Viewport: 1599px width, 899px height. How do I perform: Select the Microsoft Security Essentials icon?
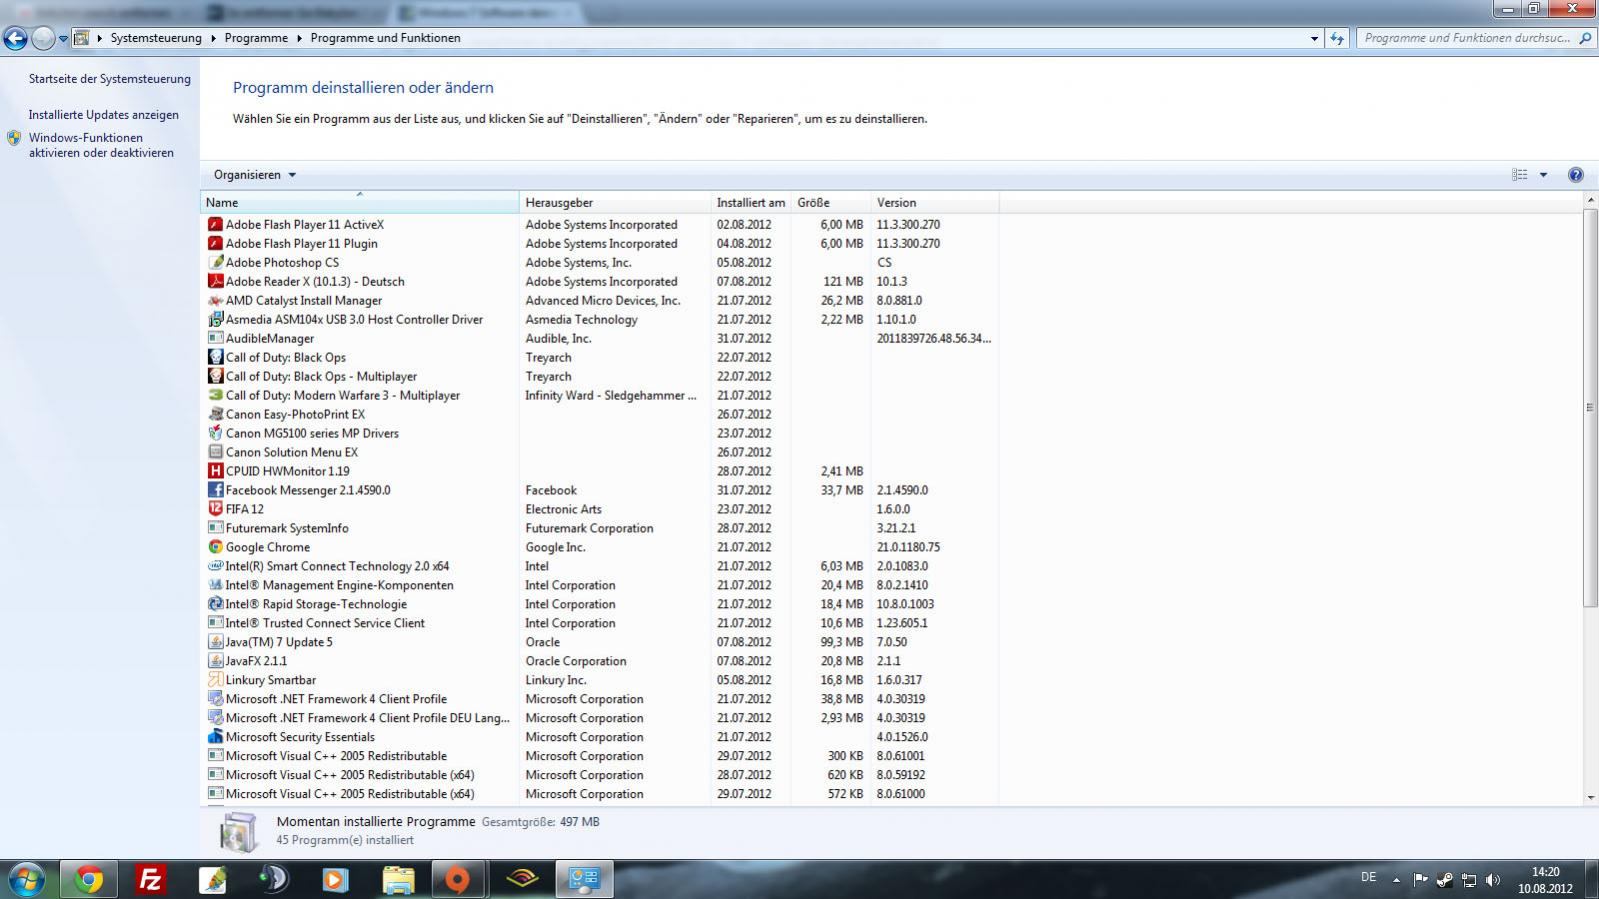[215, 738]
